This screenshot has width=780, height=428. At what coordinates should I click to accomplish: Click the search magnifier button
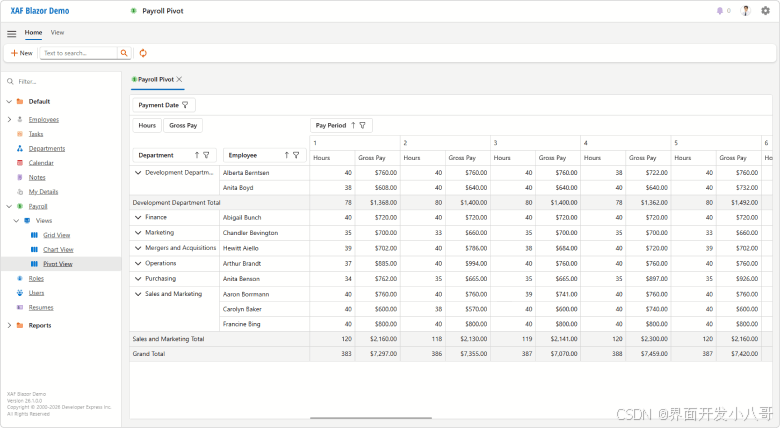[x=124, y=53]
